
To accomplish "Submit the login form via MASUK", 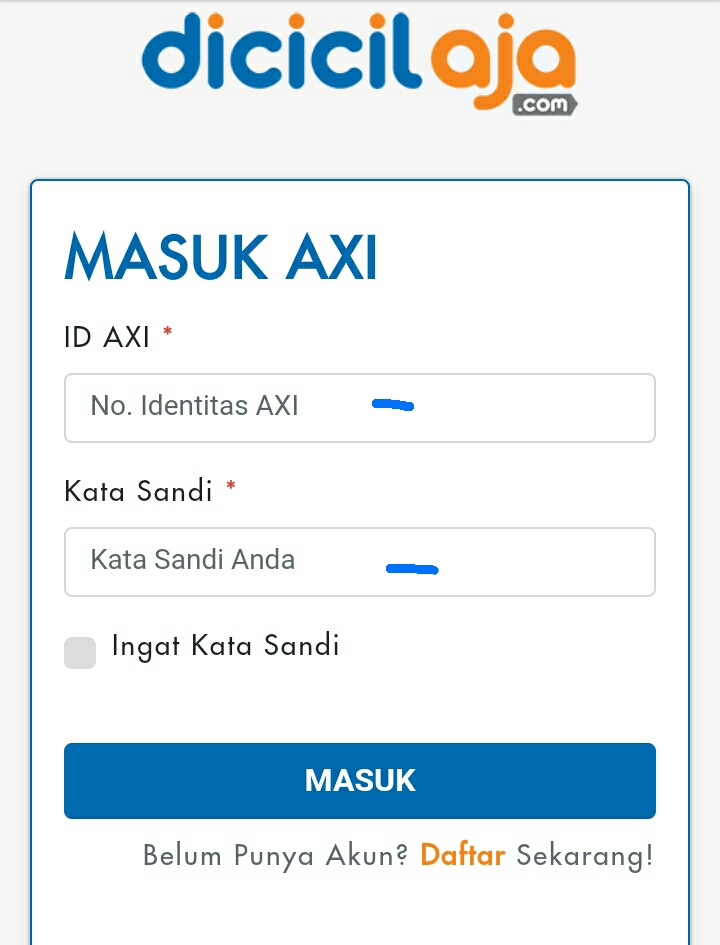I will point(360,781).
